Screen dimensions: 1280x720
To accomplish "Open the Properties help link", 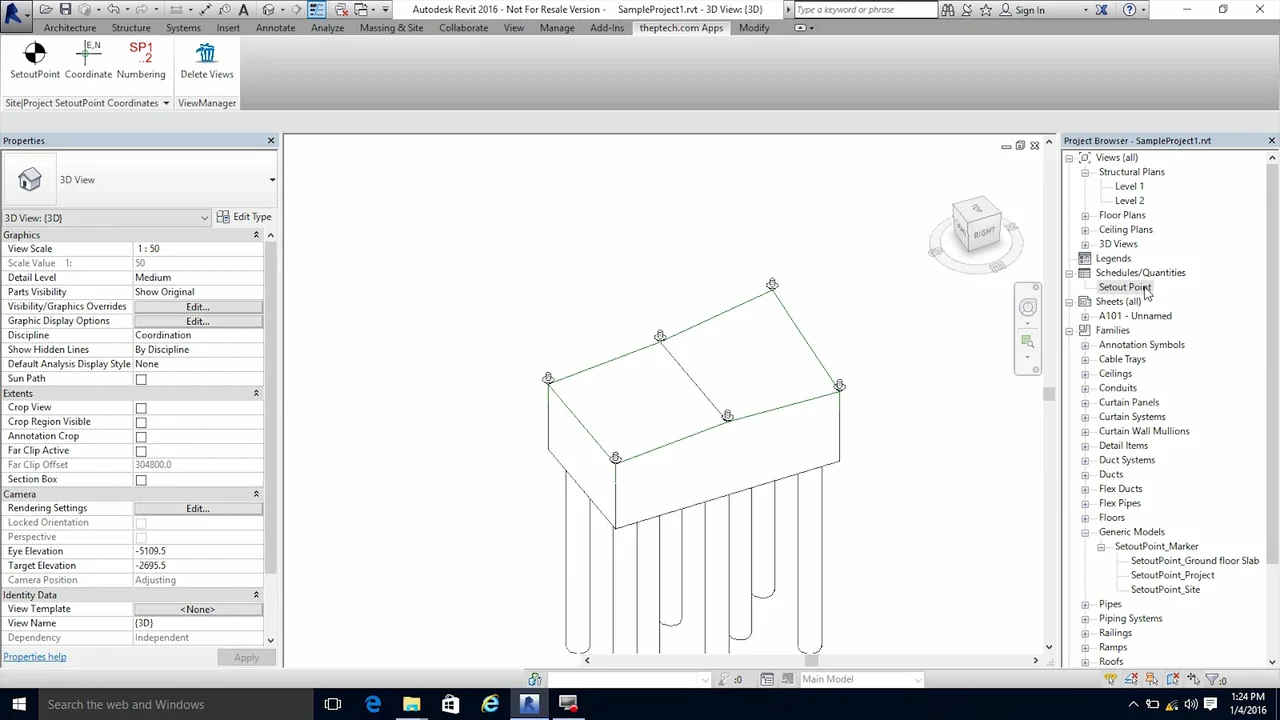I will [35, 657].
